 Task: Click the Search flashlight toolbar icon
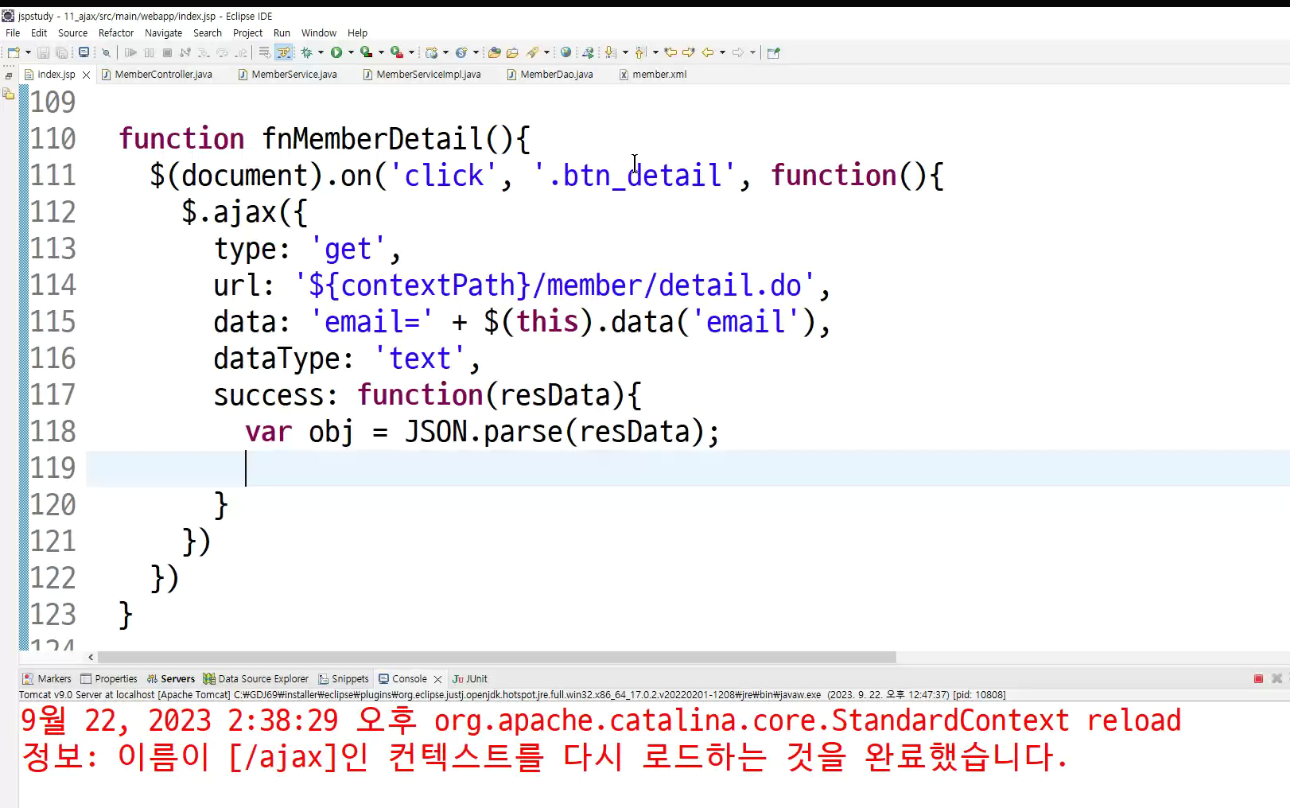533,52
